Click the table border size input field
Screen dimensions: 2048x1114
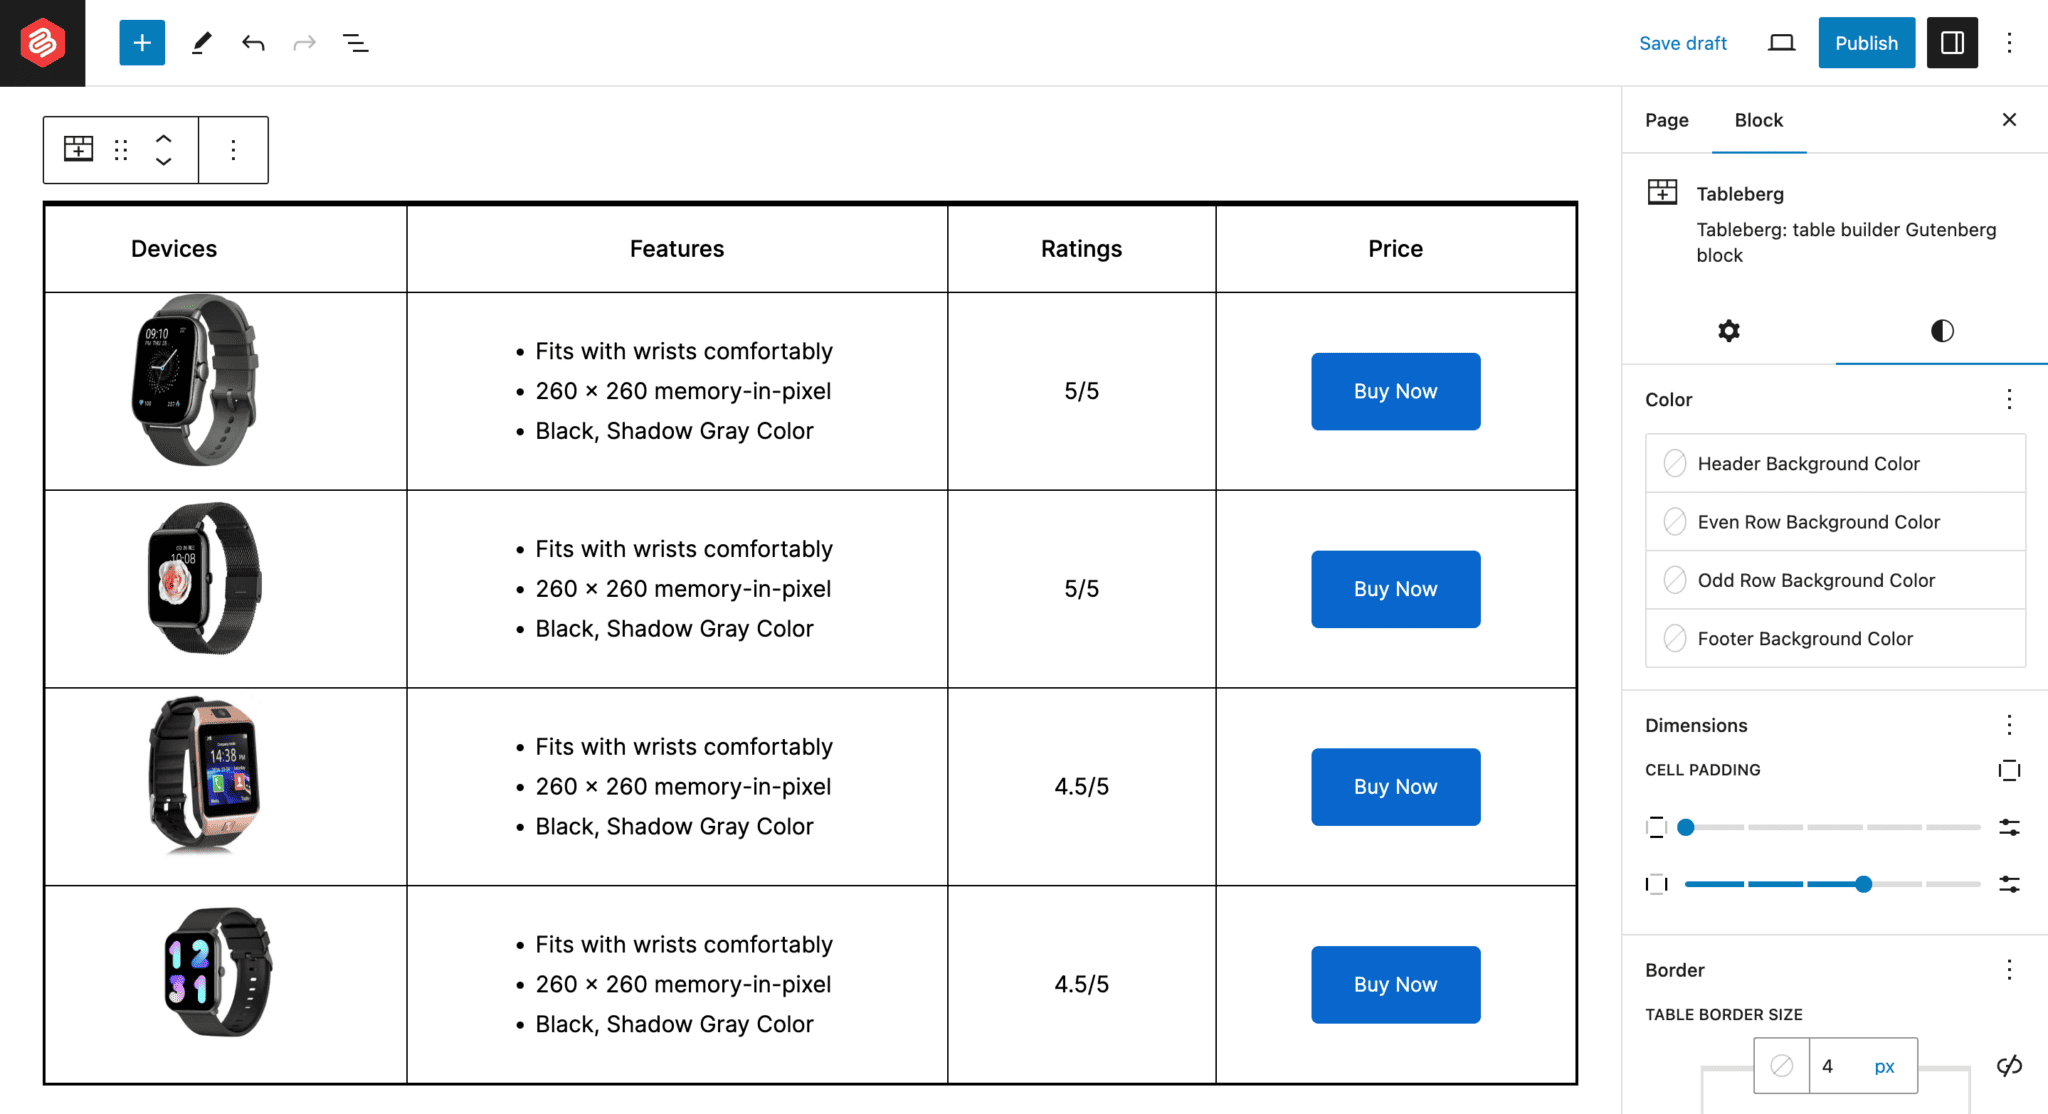(1836, 1066)
